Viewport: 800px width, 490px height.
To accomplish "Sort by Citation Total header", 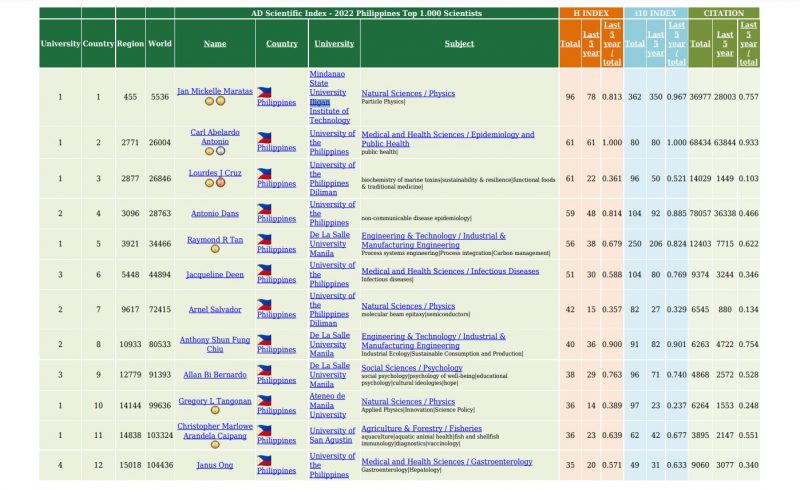I will [700, 44].
